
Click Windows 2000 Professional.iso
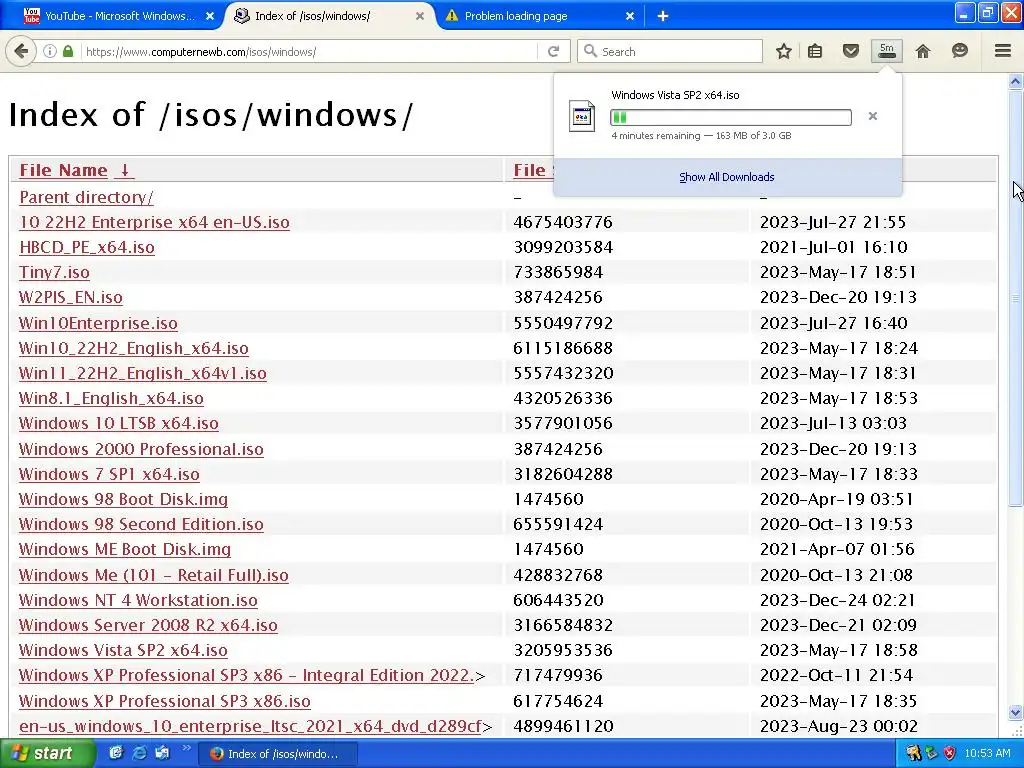click(x=141, y=449)
